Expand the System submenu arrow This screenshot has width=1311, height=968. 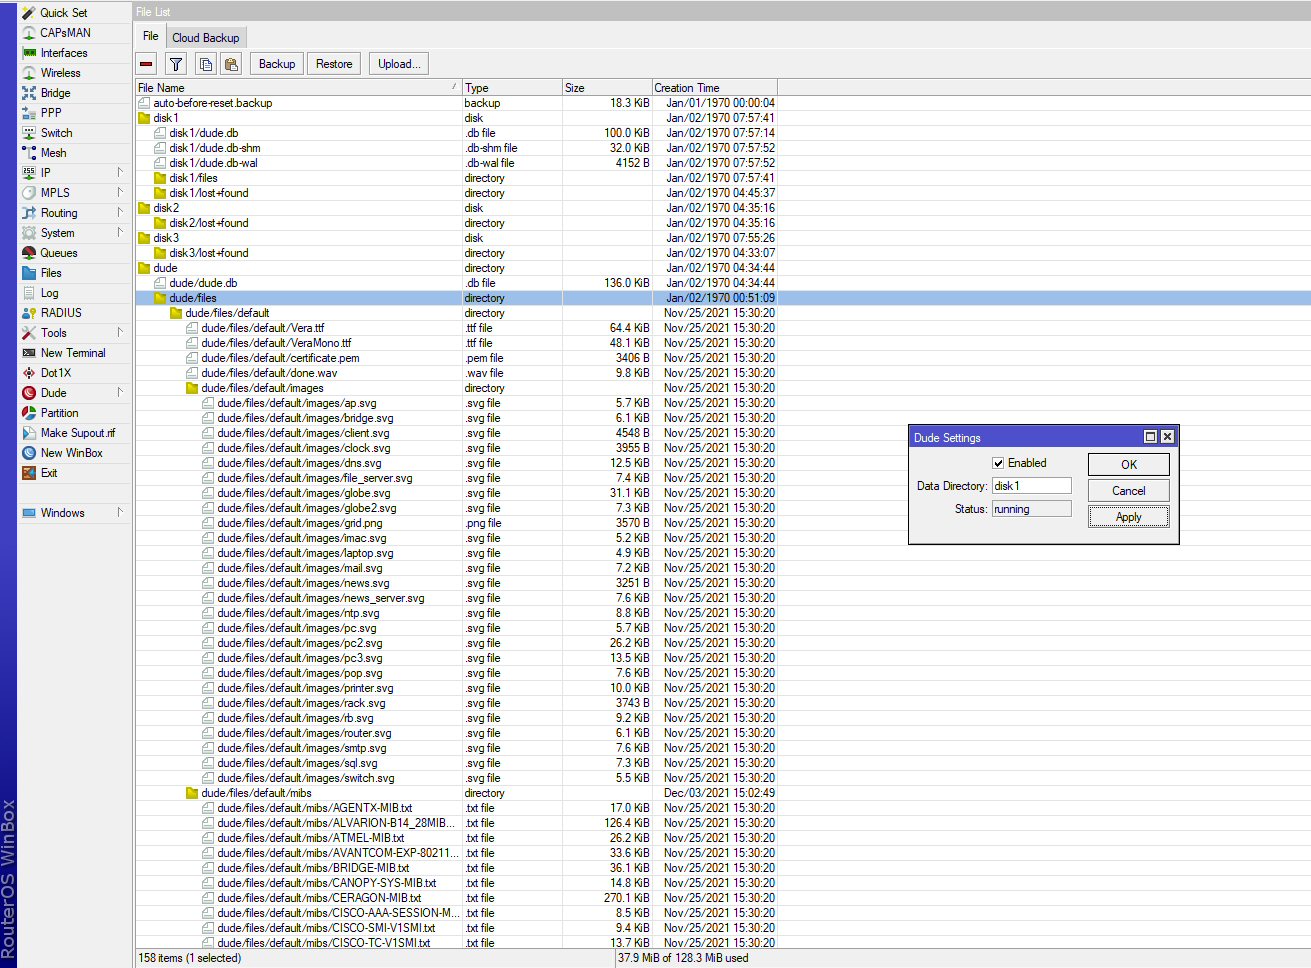120,233
